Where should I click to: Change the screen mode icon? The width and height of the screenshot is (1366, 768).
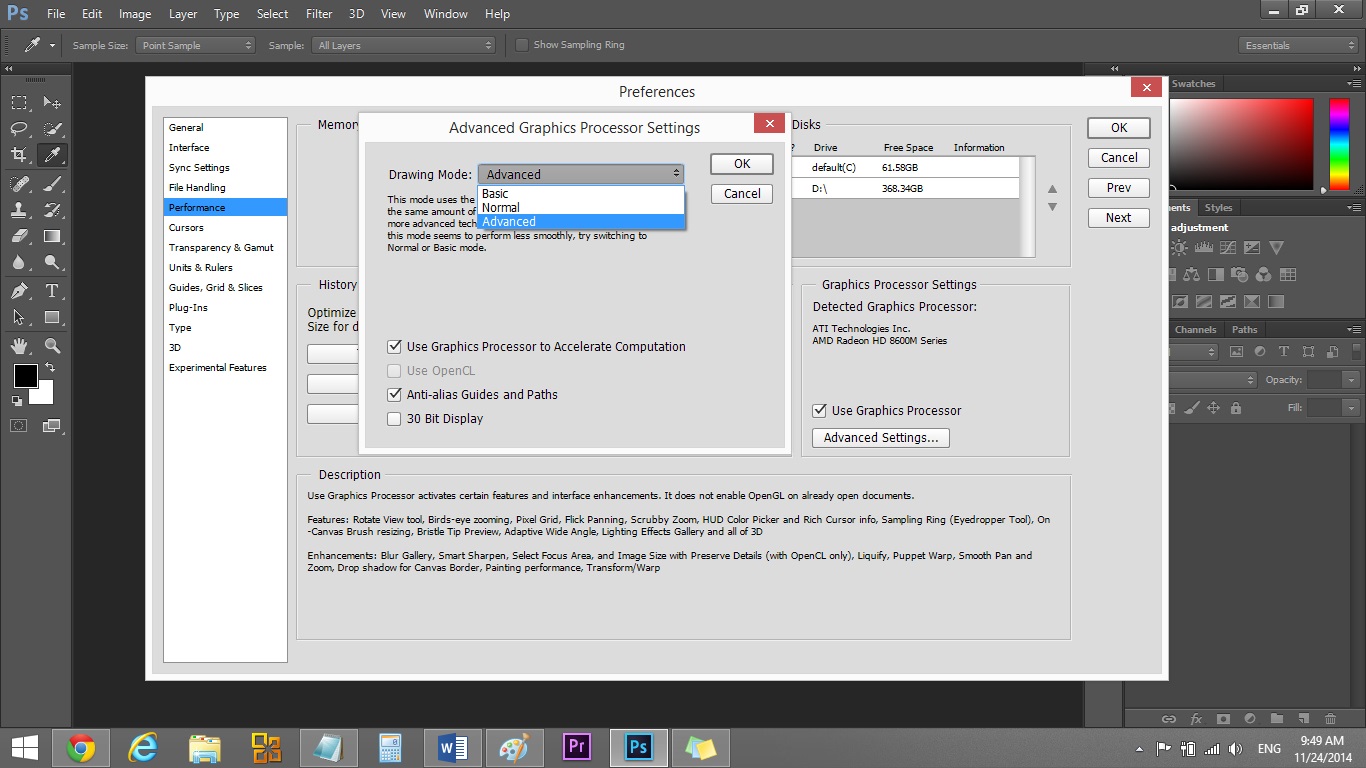coord(52,425)
